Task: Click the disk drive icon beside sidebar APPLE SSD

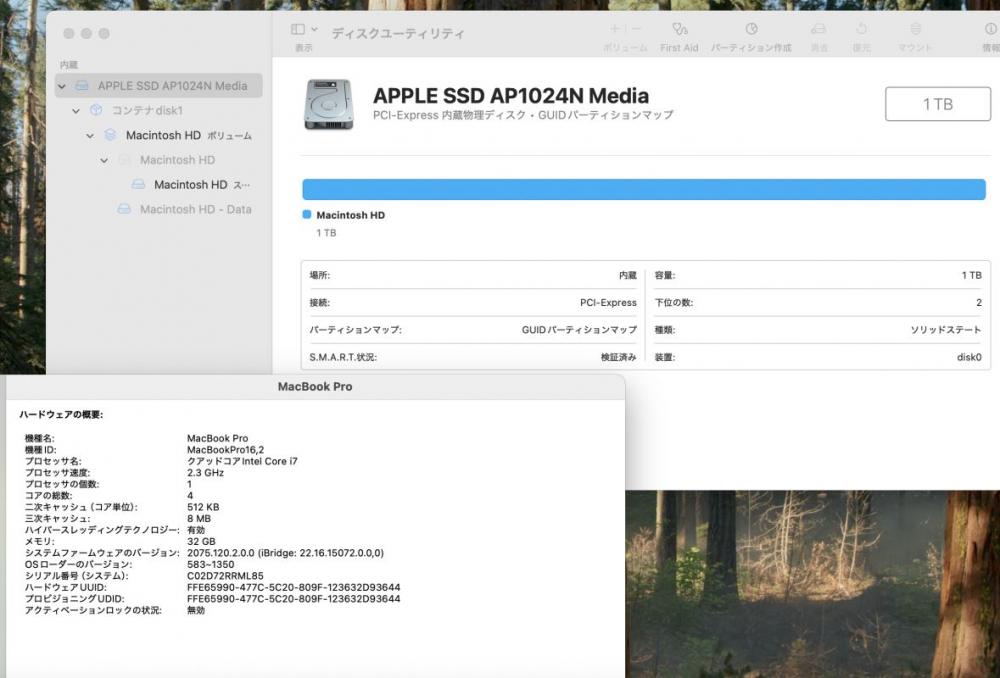Action: 82,85
